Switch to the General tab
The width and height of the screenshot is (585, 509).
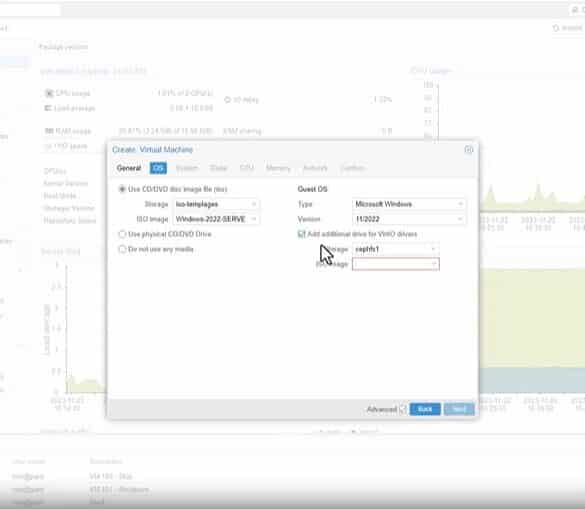click(x=129, y=168)
